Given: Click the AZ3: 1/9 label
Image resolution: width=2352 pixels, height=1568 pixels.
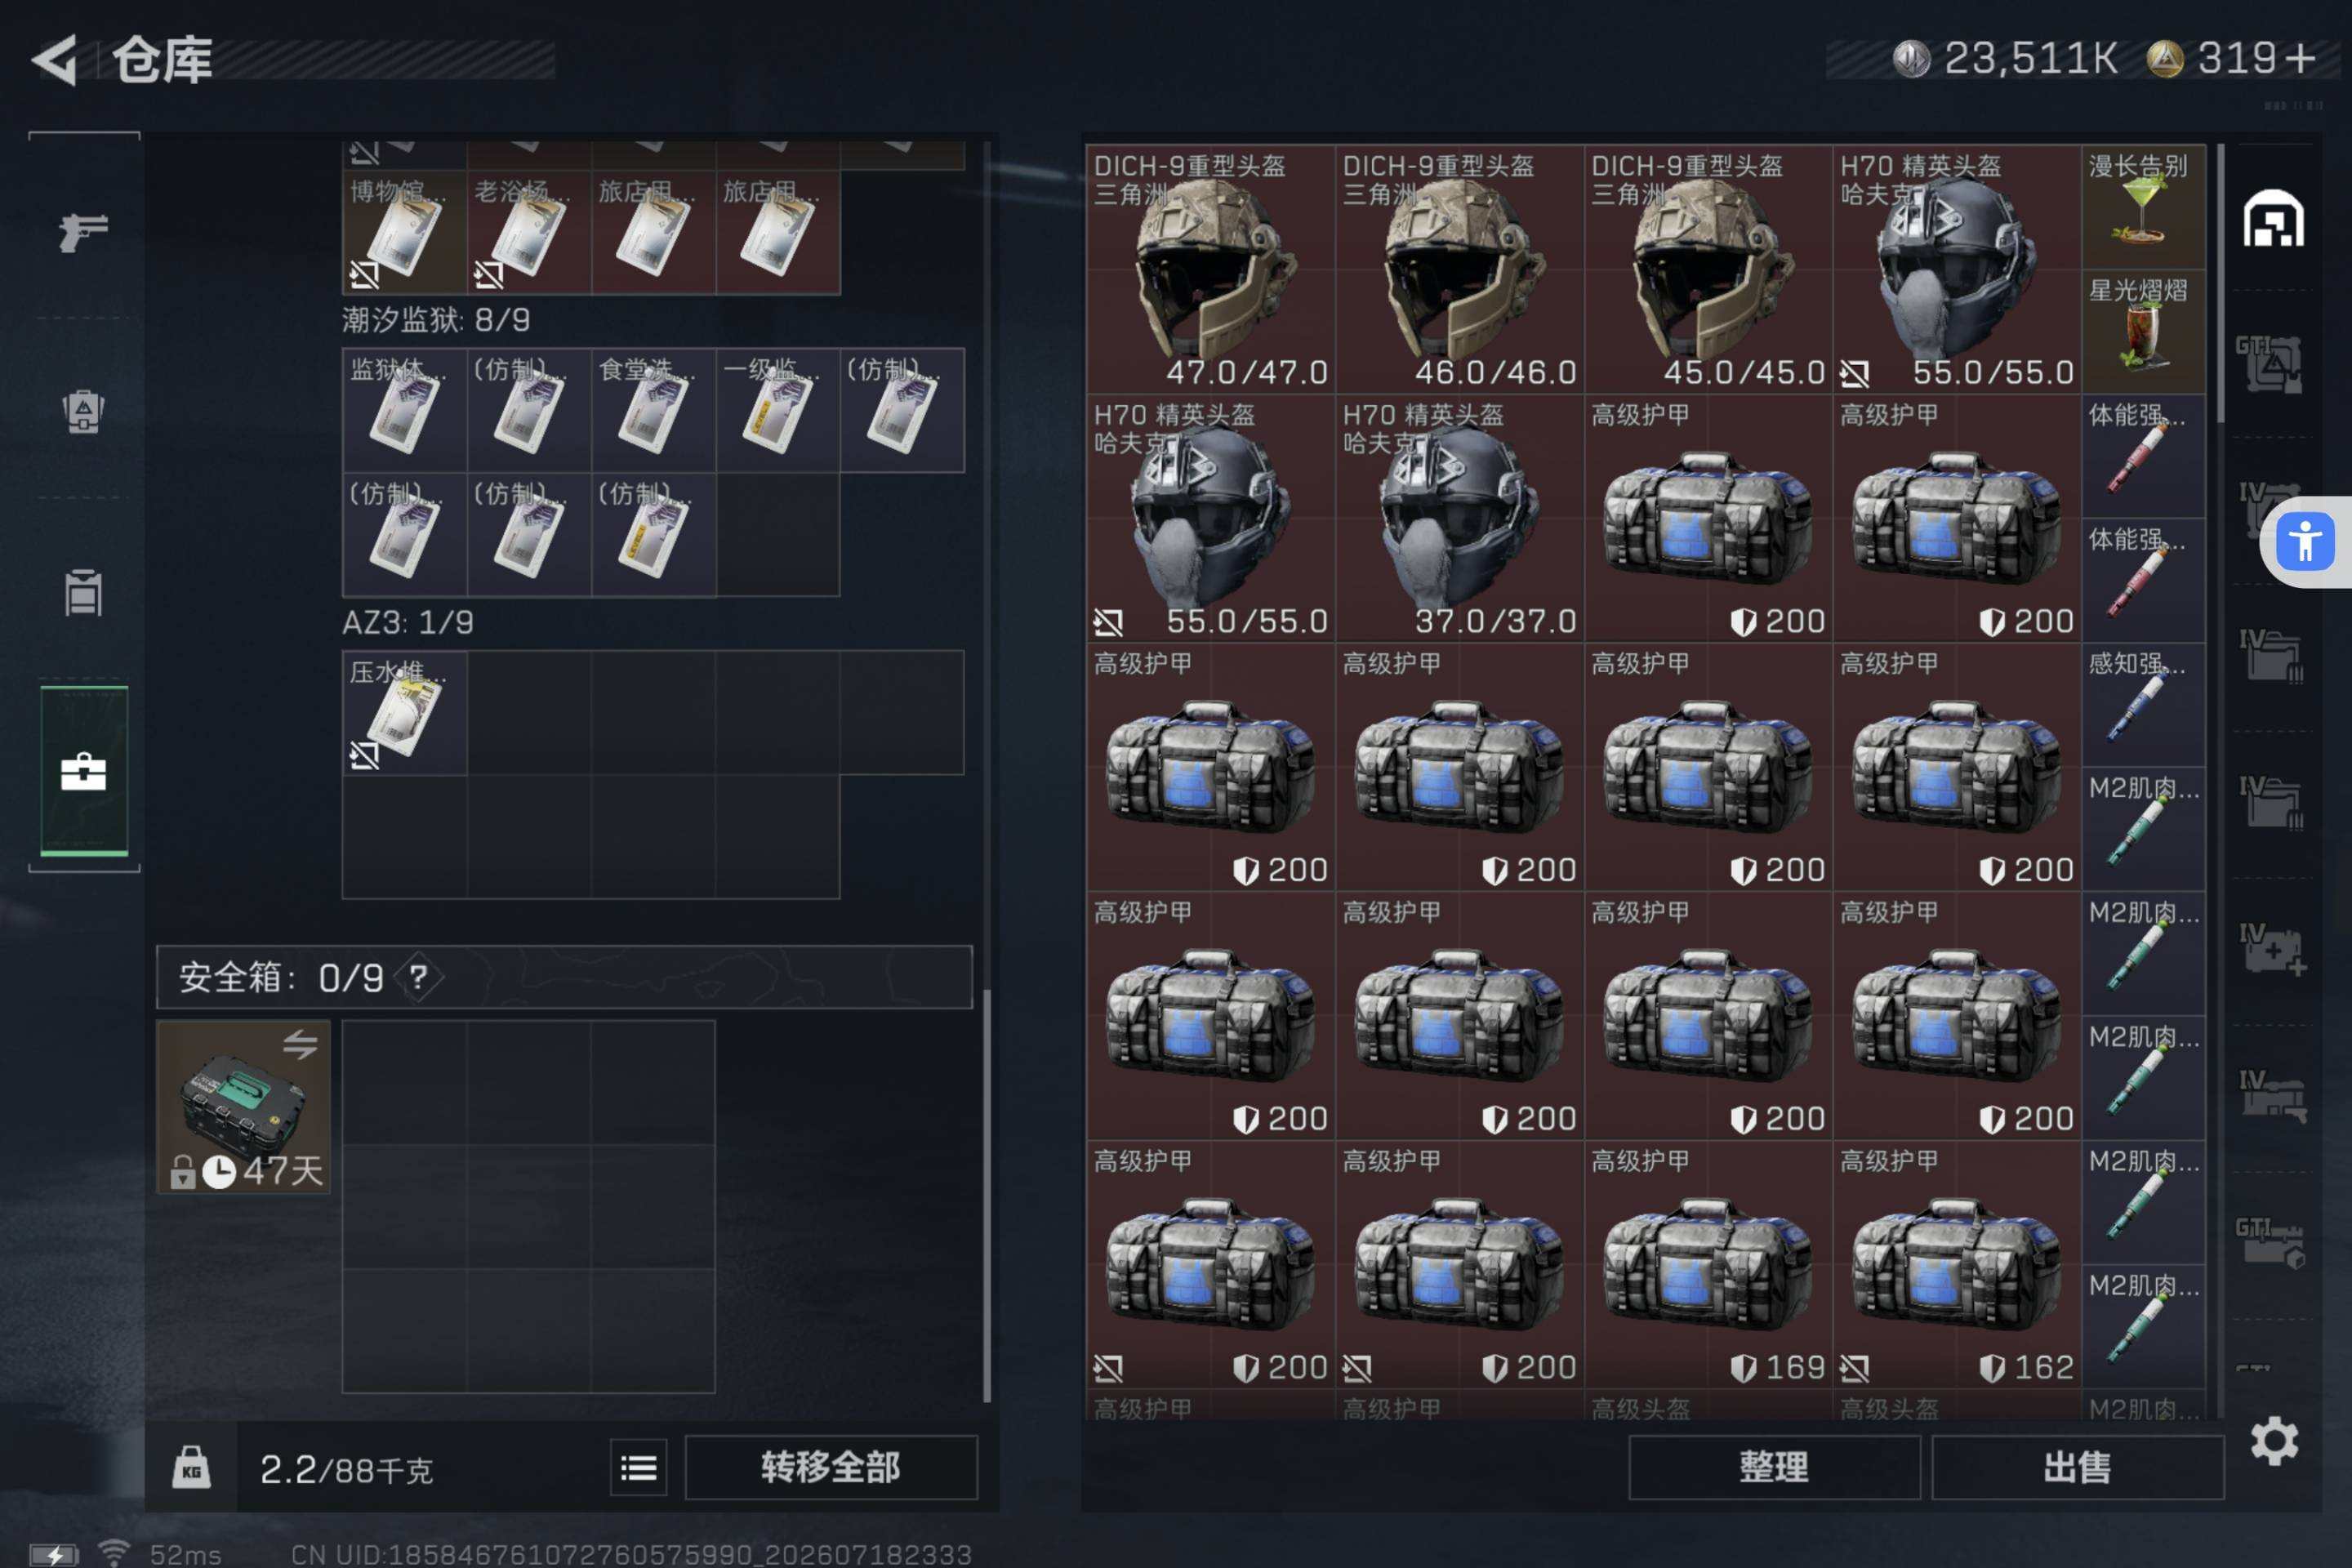Looking at the screenshot, I should [x=408, y=623].
